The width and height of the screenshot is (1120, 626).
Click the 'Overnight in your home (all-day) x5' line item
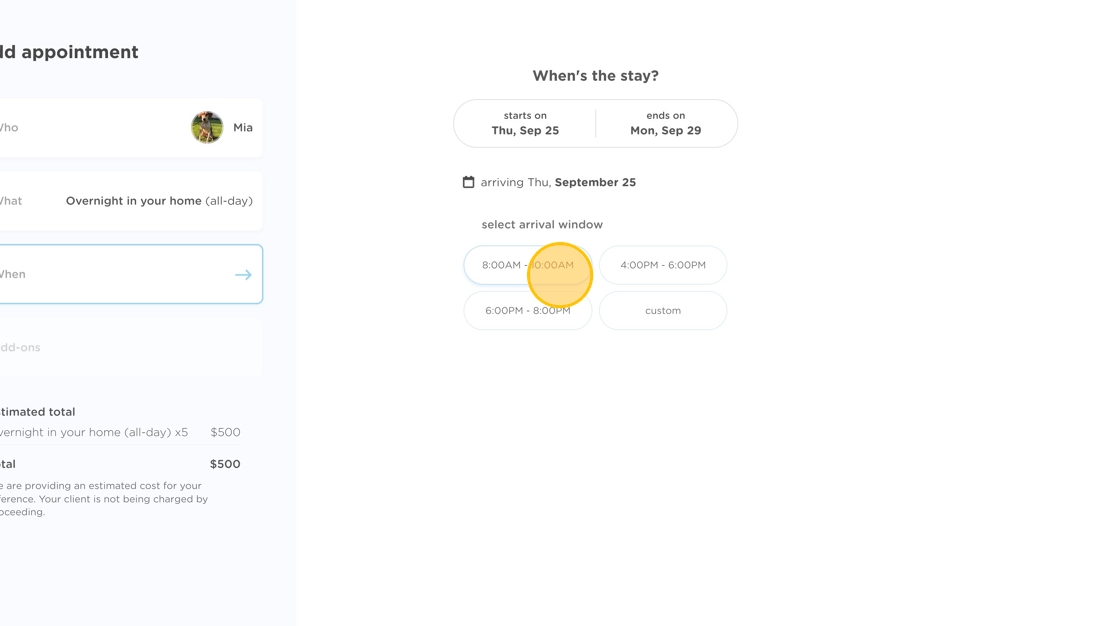[93, 433]
